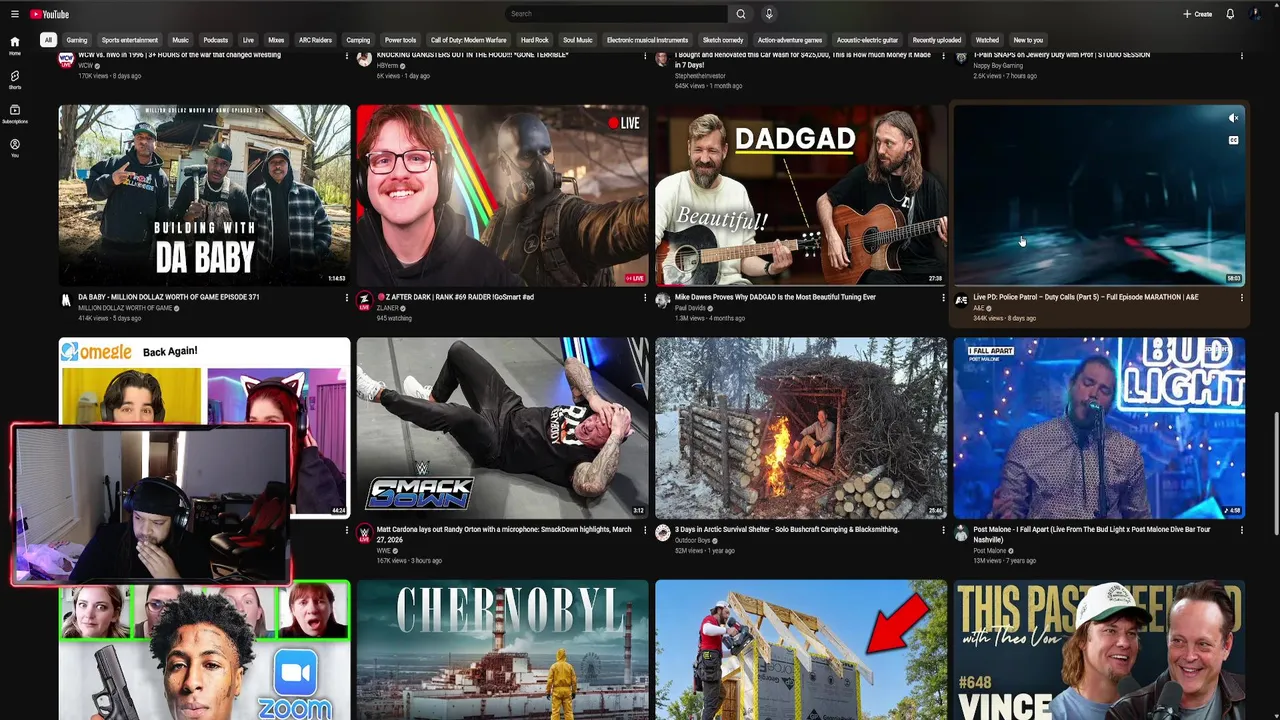Open Outdoor Boys channel name link

pyautogui.click(x=692, y=541)
